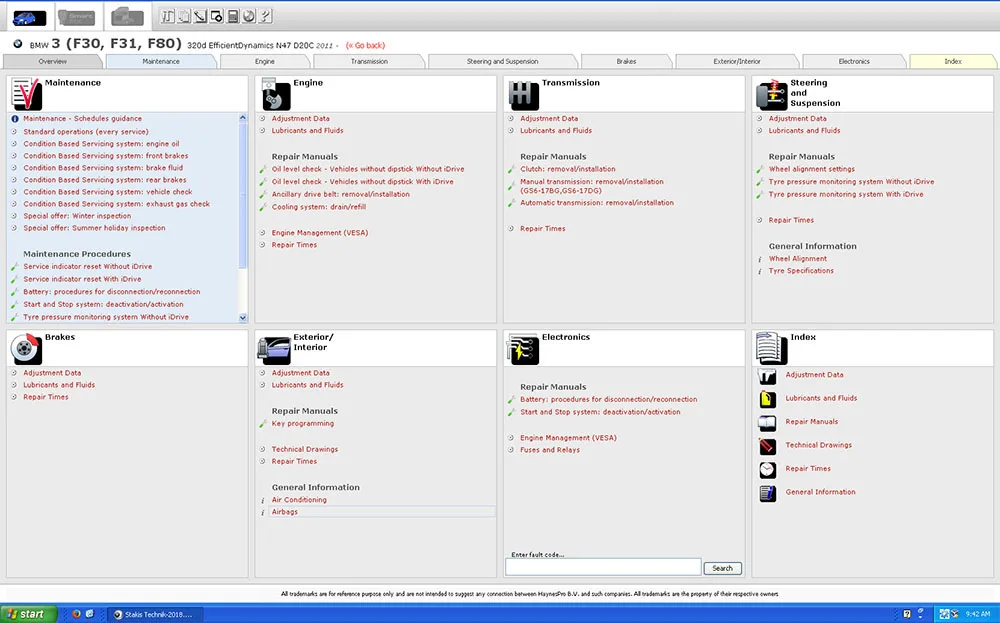Open help with the question mark icon
The image size is (1000, 623).
[x=266, y=17]
